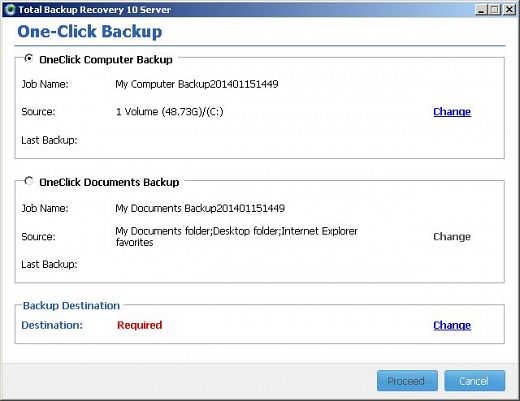
Task: Maximize the backup dialog window
Action: pos(495,9)
